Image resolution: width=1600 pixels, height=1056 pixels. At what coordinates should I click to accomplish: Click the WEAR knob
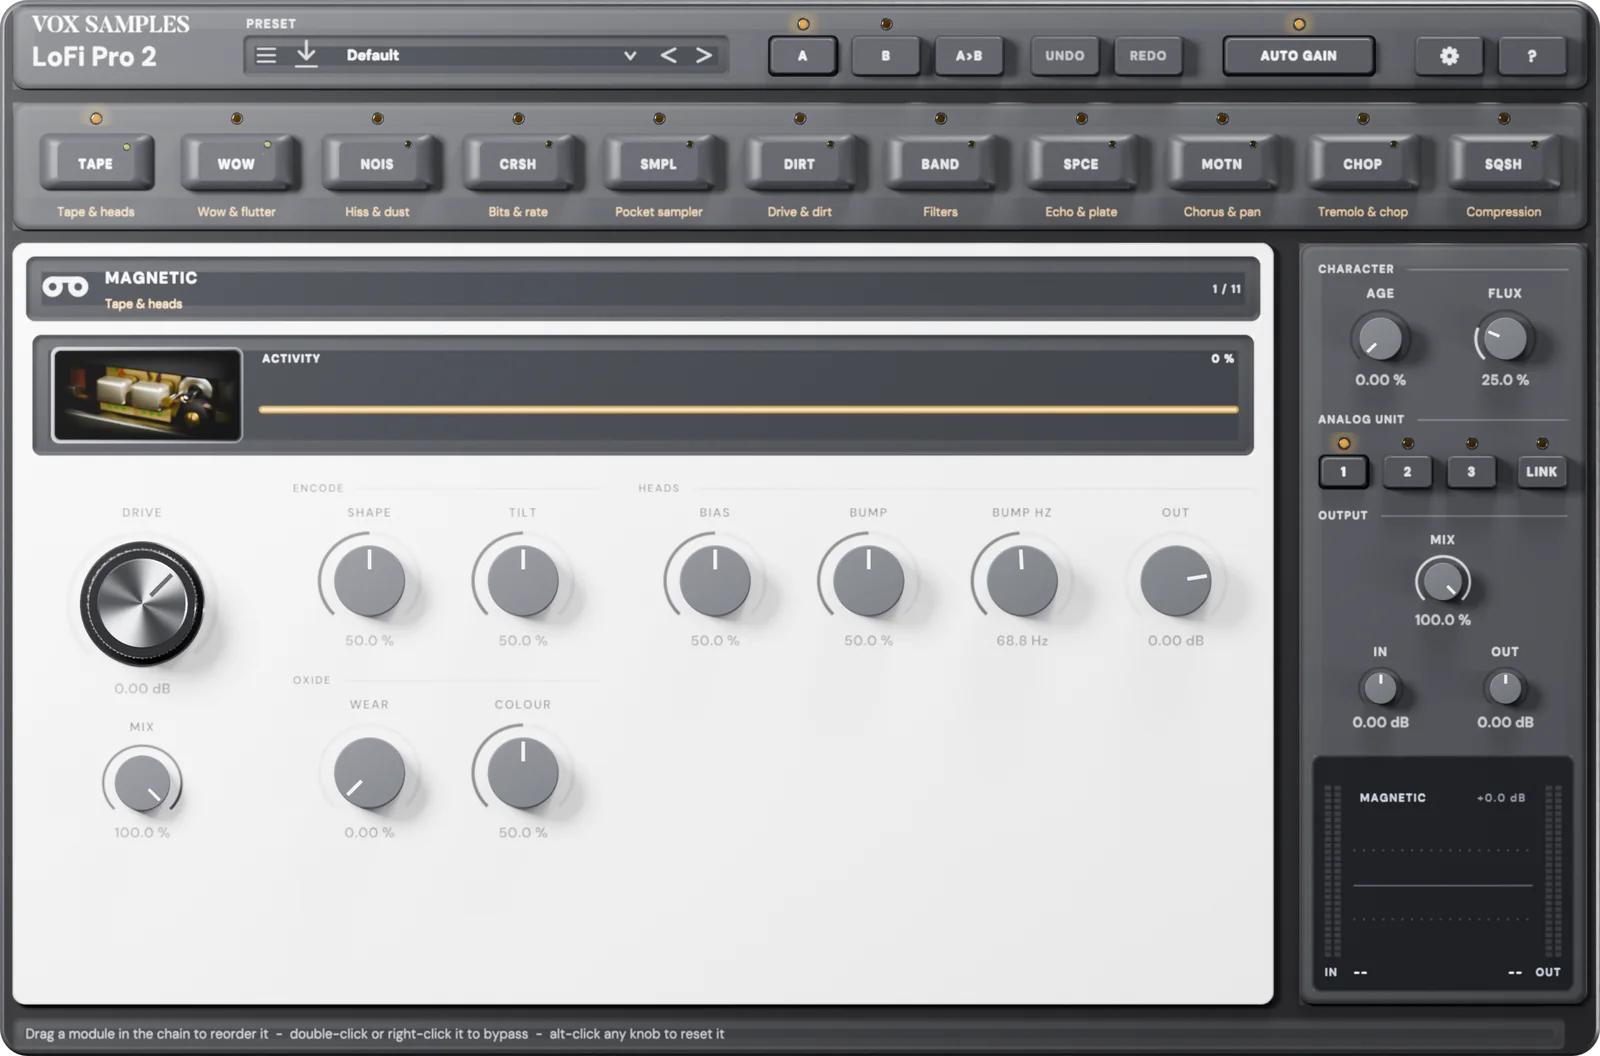(369, 773)
